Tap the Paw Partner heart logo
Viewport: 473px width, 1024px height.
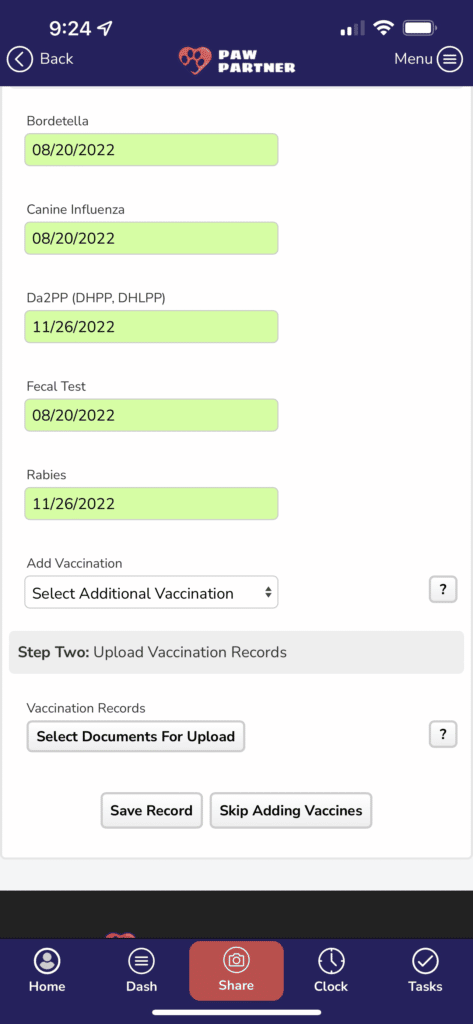click(x=195, y=60)
